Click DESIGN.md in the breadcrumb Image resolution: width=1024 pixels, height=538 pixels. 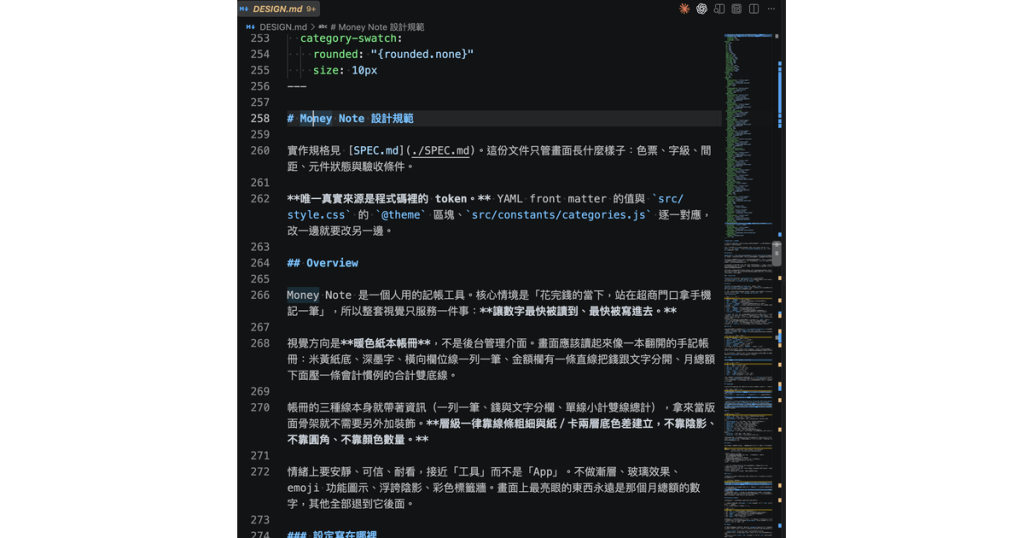click(x=283, y=27)
